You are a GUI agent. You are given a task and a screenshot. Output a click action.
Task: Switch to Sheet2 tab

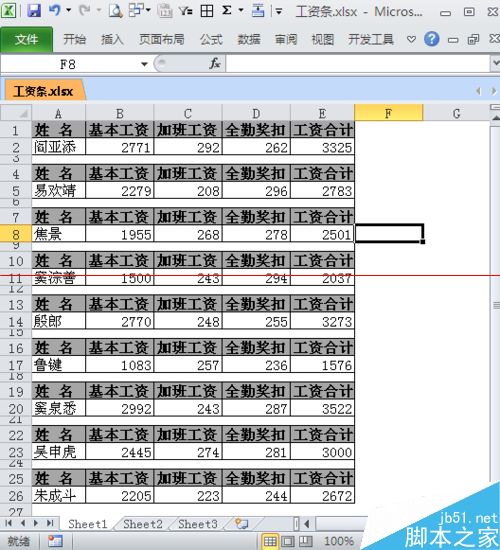(143, 524)
